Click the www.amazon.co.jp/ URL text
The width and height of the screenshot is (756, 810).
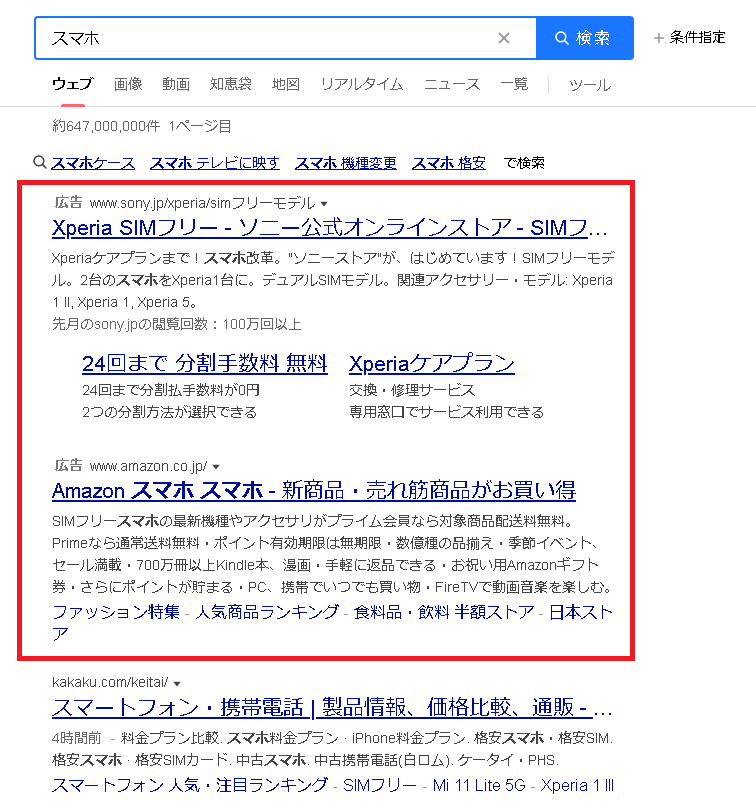pos(148,466)
